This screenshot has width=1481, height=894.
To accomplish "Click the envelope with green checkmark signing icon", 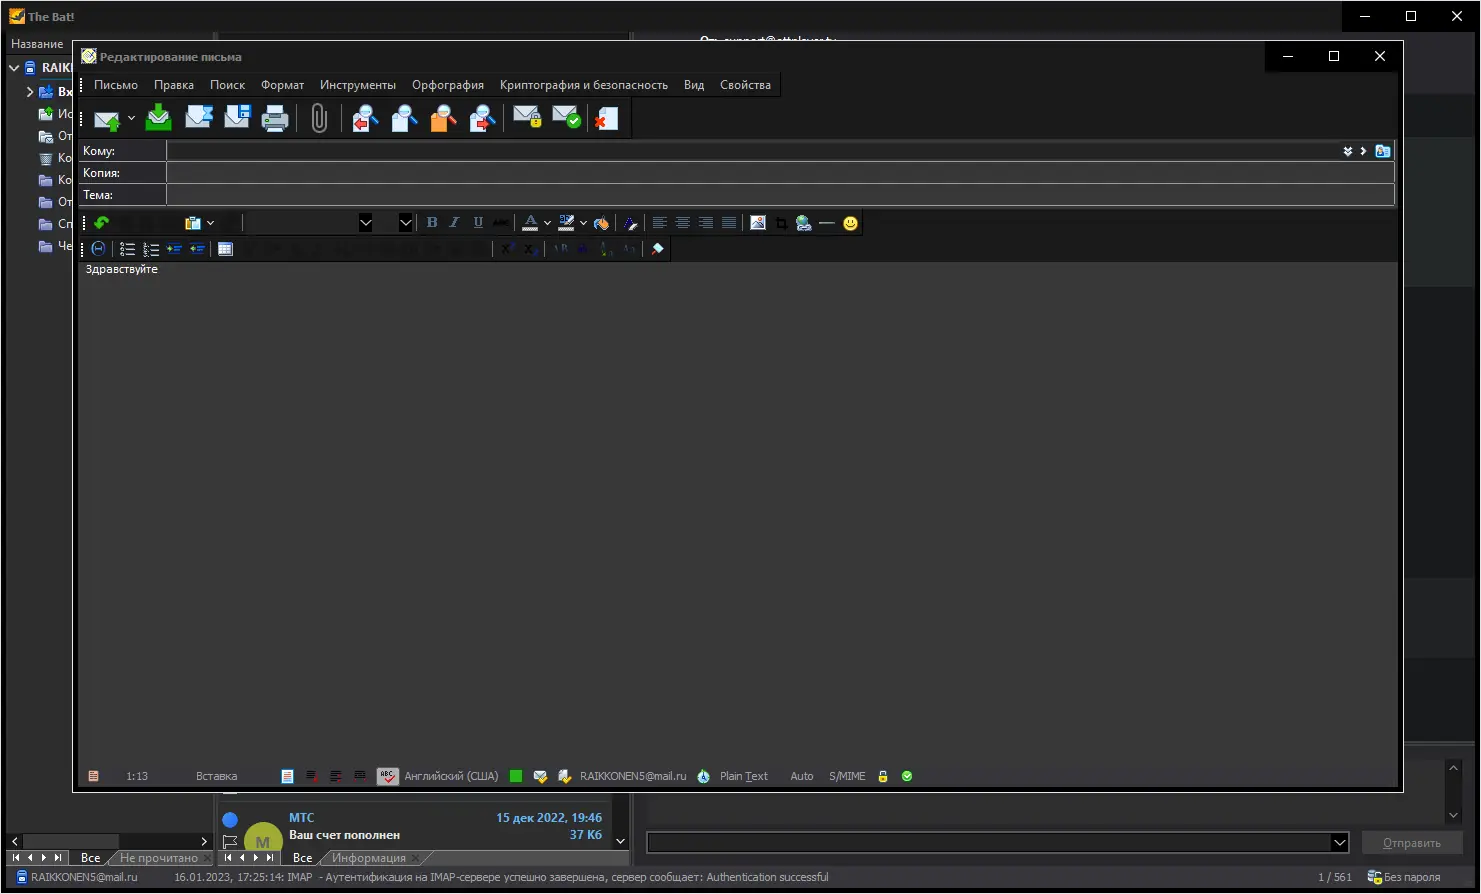I will [x=566, y=119].
